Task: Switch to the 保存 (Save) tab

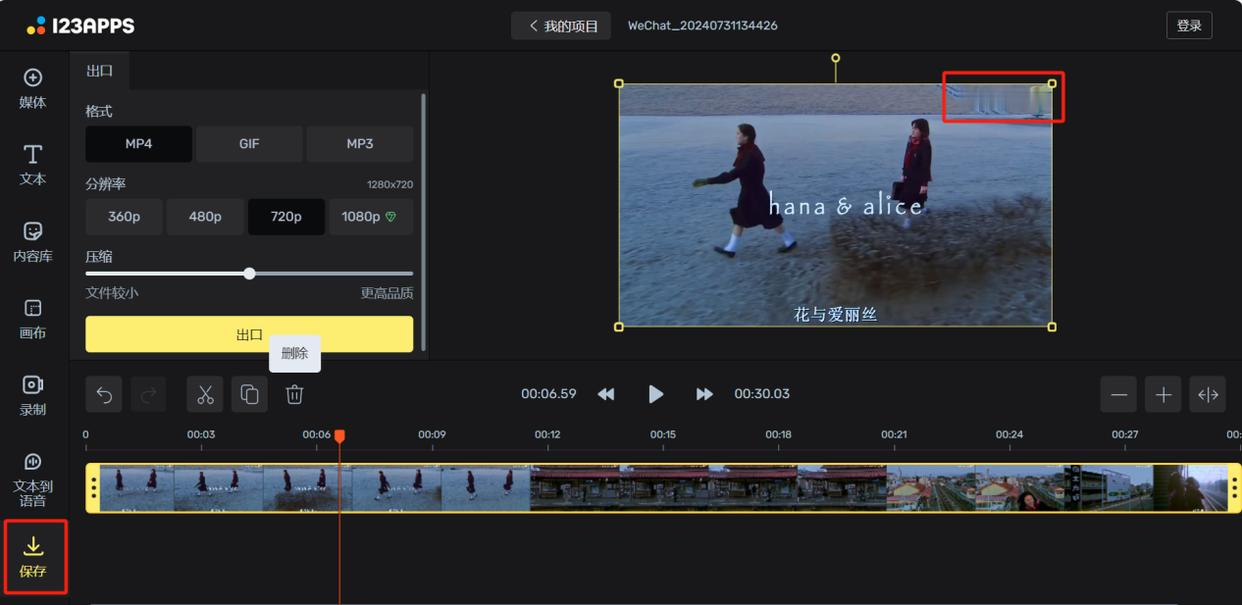Action: 34,556
